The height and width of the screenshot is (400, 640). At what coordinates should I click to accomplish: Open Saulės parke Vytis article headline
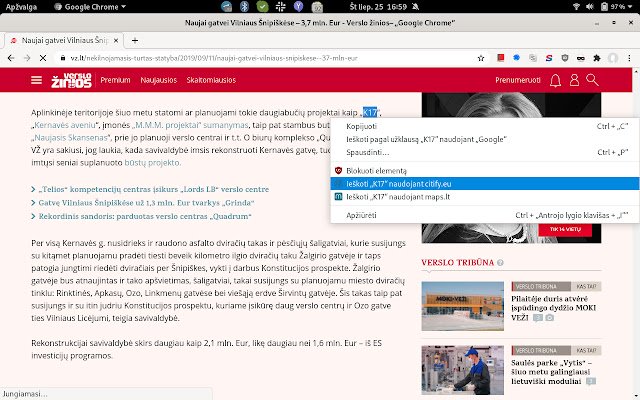(x=551, y=372)
